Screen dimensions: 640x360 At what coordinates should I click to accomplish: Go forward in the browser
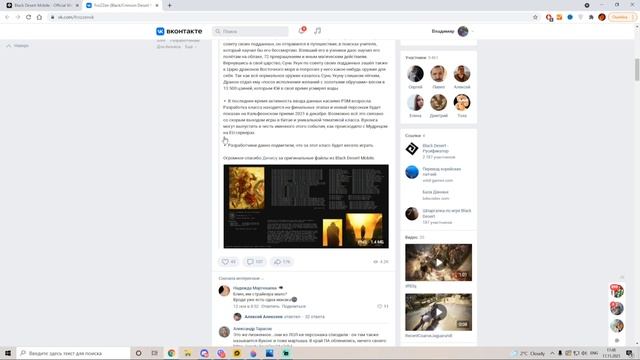point(18,17)
